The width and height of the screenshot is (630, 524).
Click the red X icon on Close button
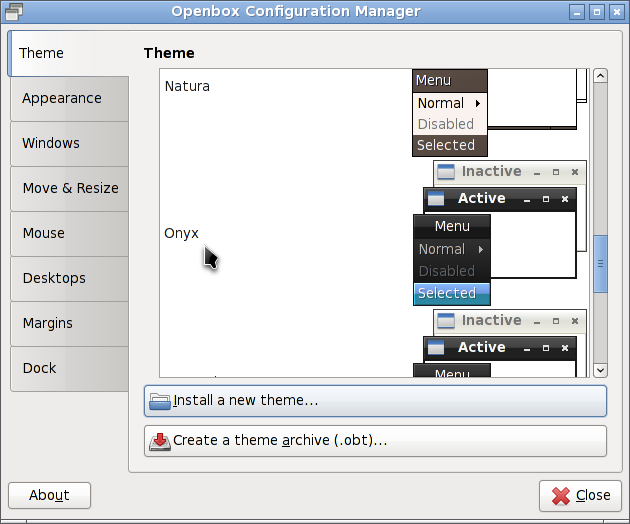561,496
